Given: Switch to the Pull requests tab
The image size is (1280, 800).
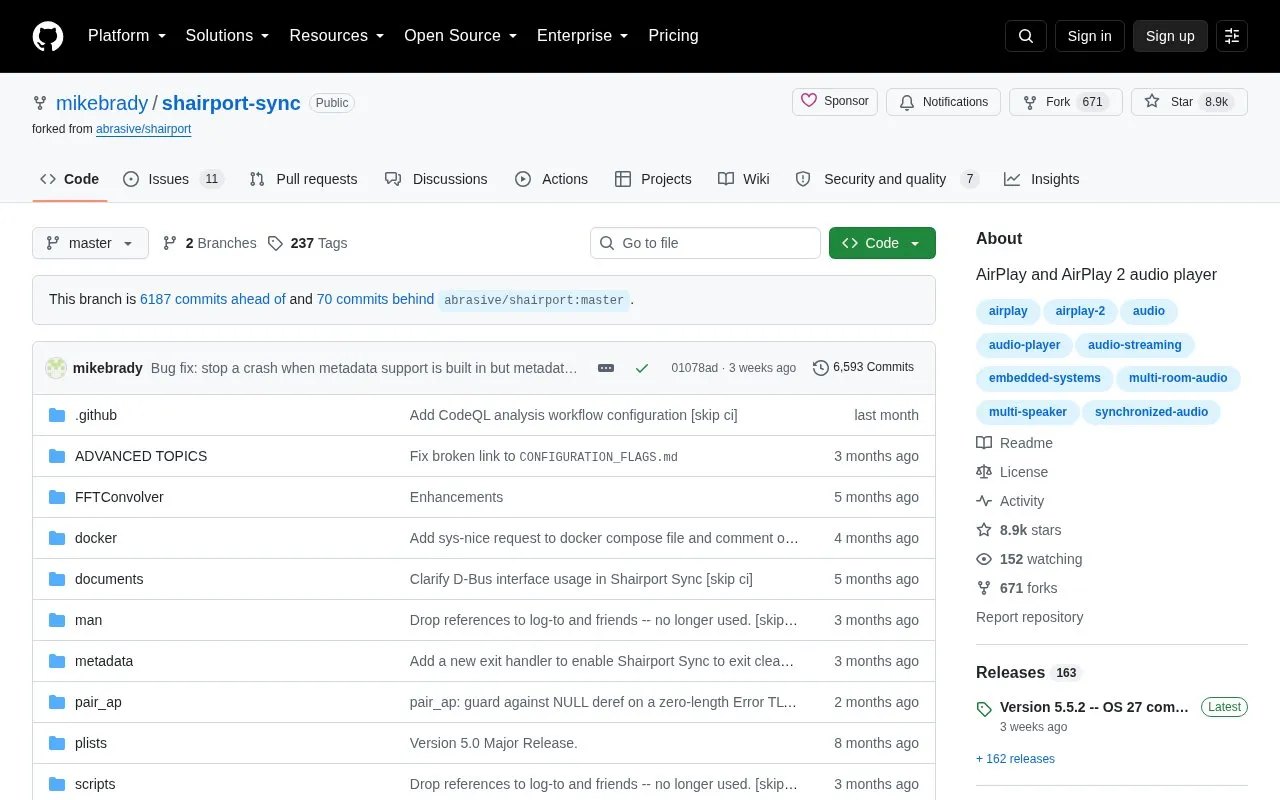Looking at the screenshot, I should [x=303, y=179].
